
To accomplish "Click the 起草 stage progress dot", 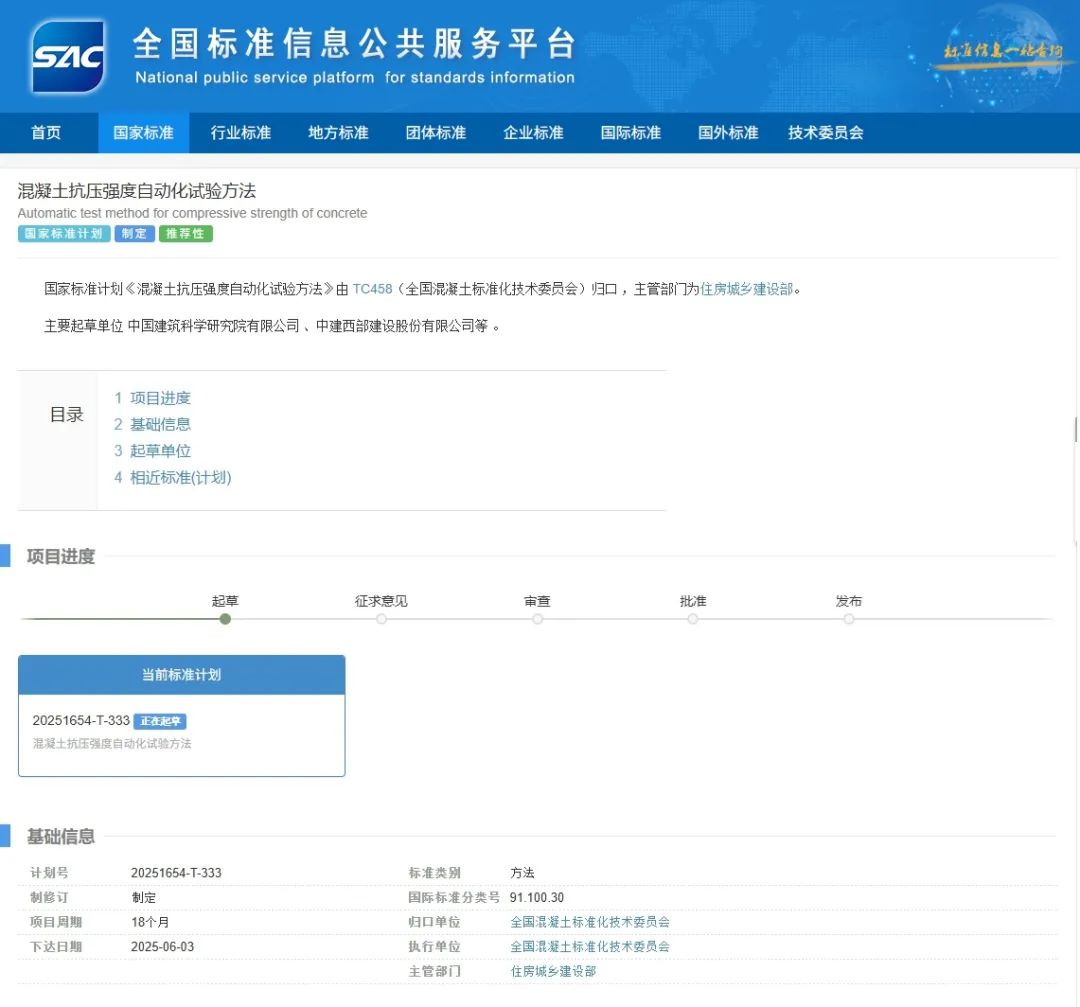I will click(x=225, y=619).
